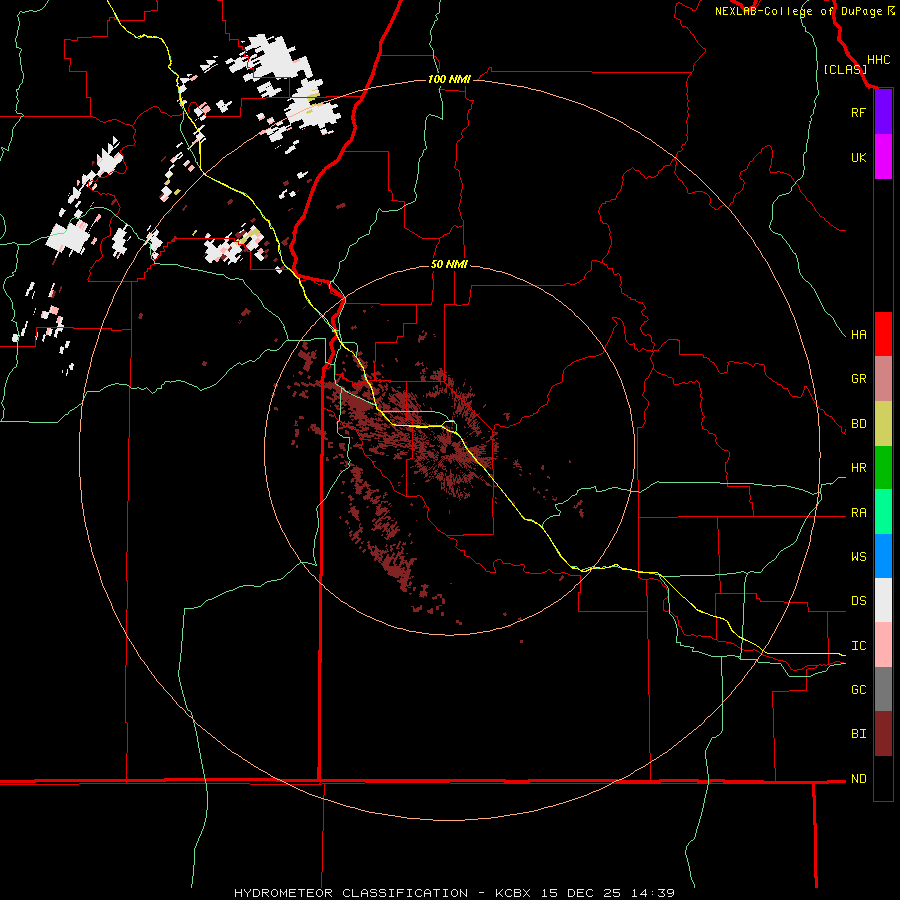
Task: Click the gray GC legend swatch
Action: click(x=883, y=689)
